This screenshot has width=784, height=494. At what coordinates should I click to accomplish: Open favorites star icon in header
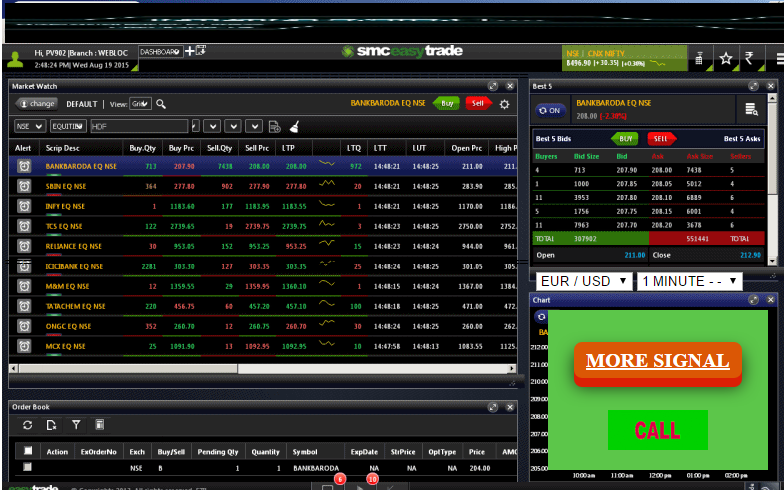(x=726, y=58)
